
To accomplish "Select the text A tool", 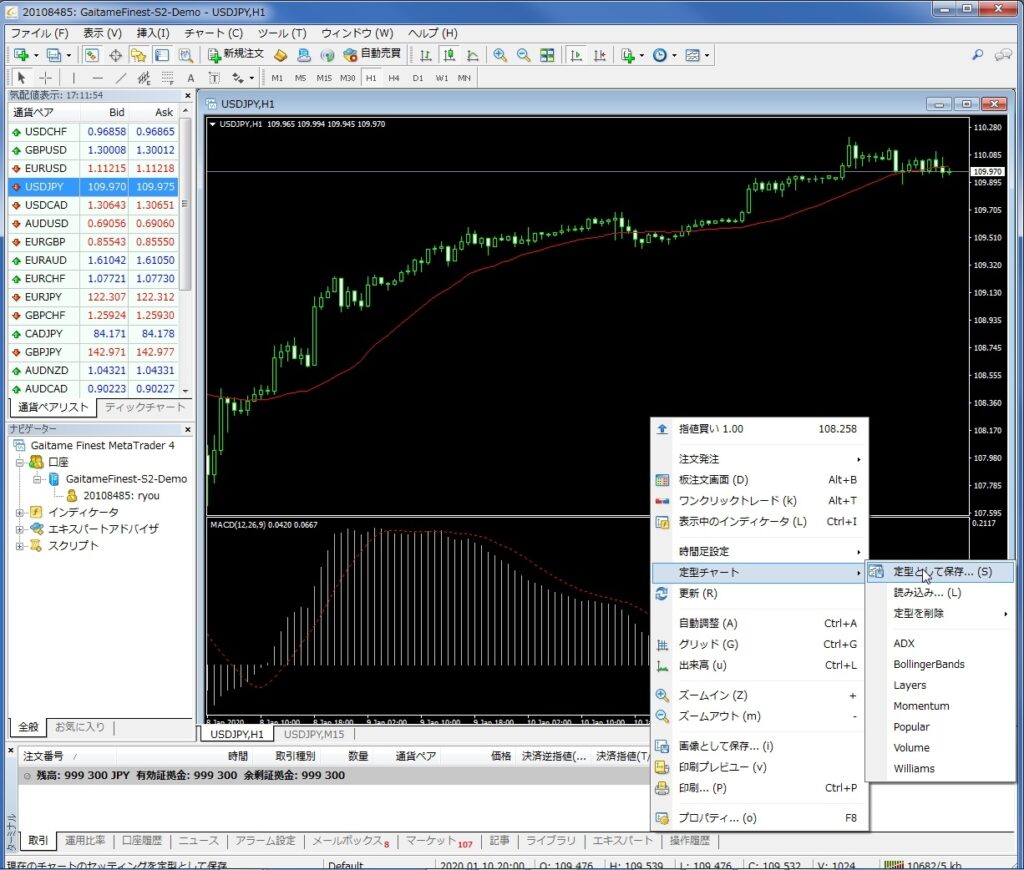I will click(191, 78).
